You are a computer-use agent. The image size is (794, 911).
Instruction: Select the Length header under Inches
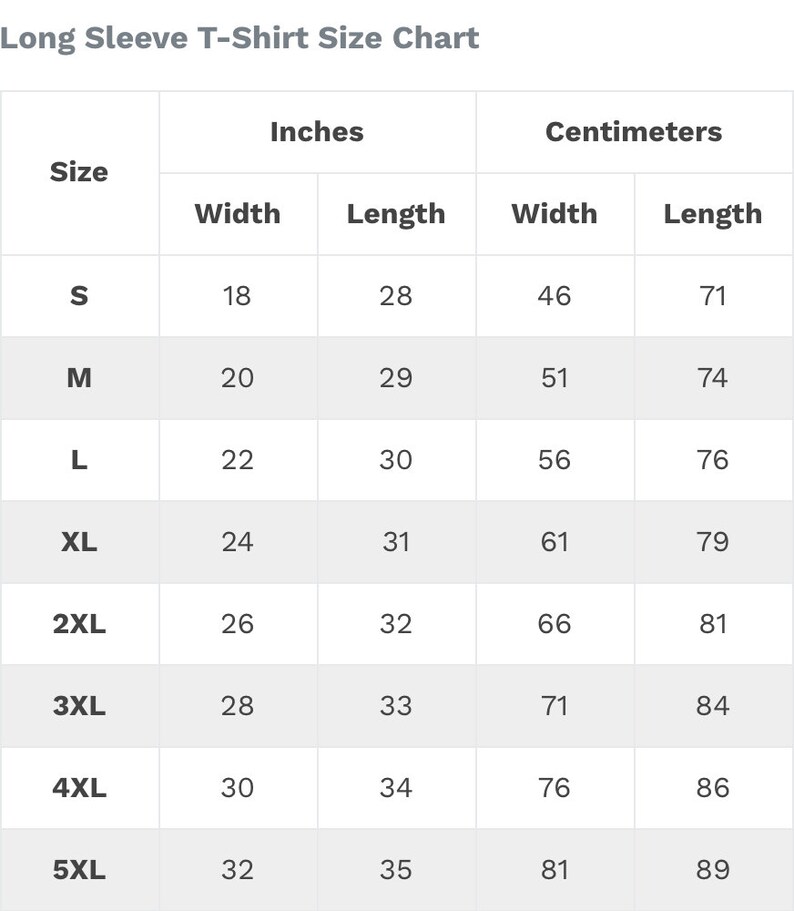(x=397, y=214)
